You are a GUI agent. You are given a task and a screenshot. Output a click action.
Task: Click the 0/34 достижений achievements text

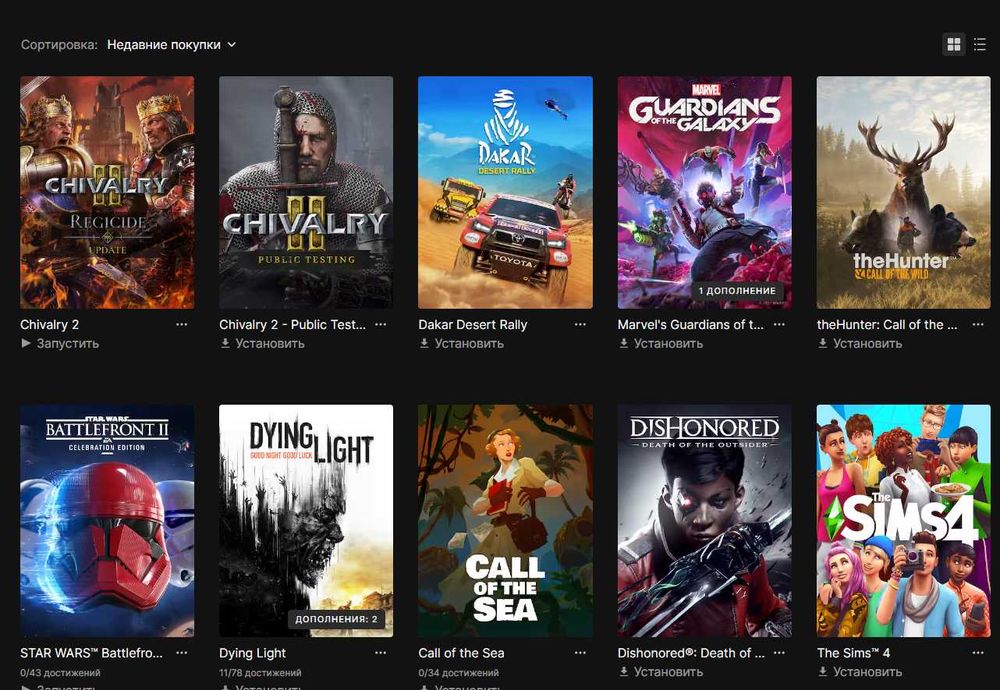pos(459,673)
